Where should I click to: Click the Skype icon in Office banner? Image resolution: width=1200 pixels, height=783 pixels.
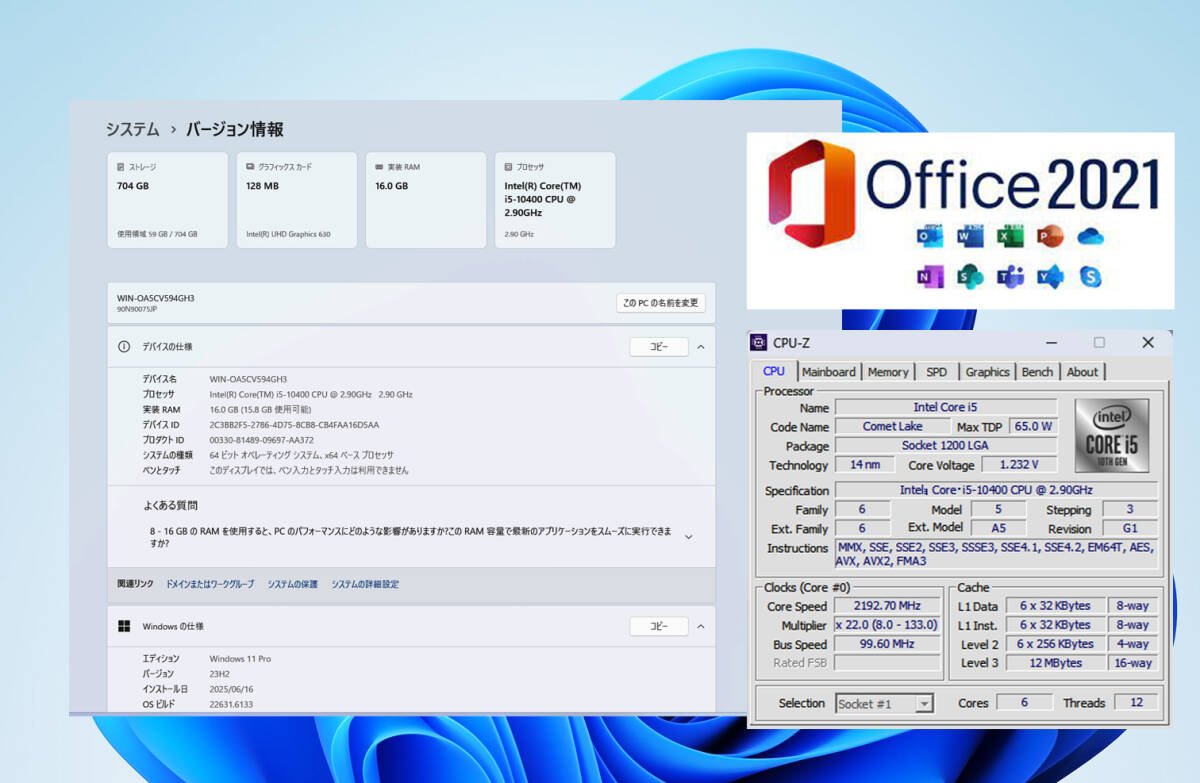pos(1090,277)
